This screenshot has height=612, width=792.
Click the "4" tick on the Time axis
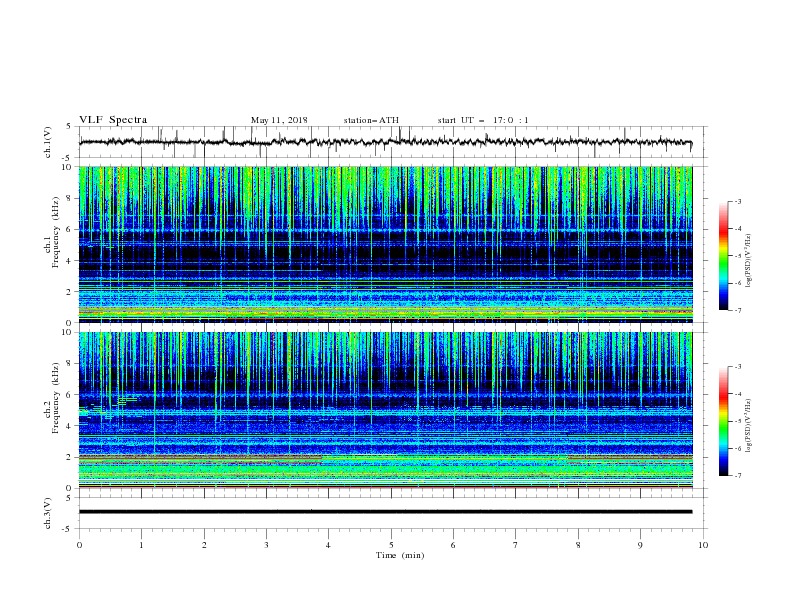point(328,545)
